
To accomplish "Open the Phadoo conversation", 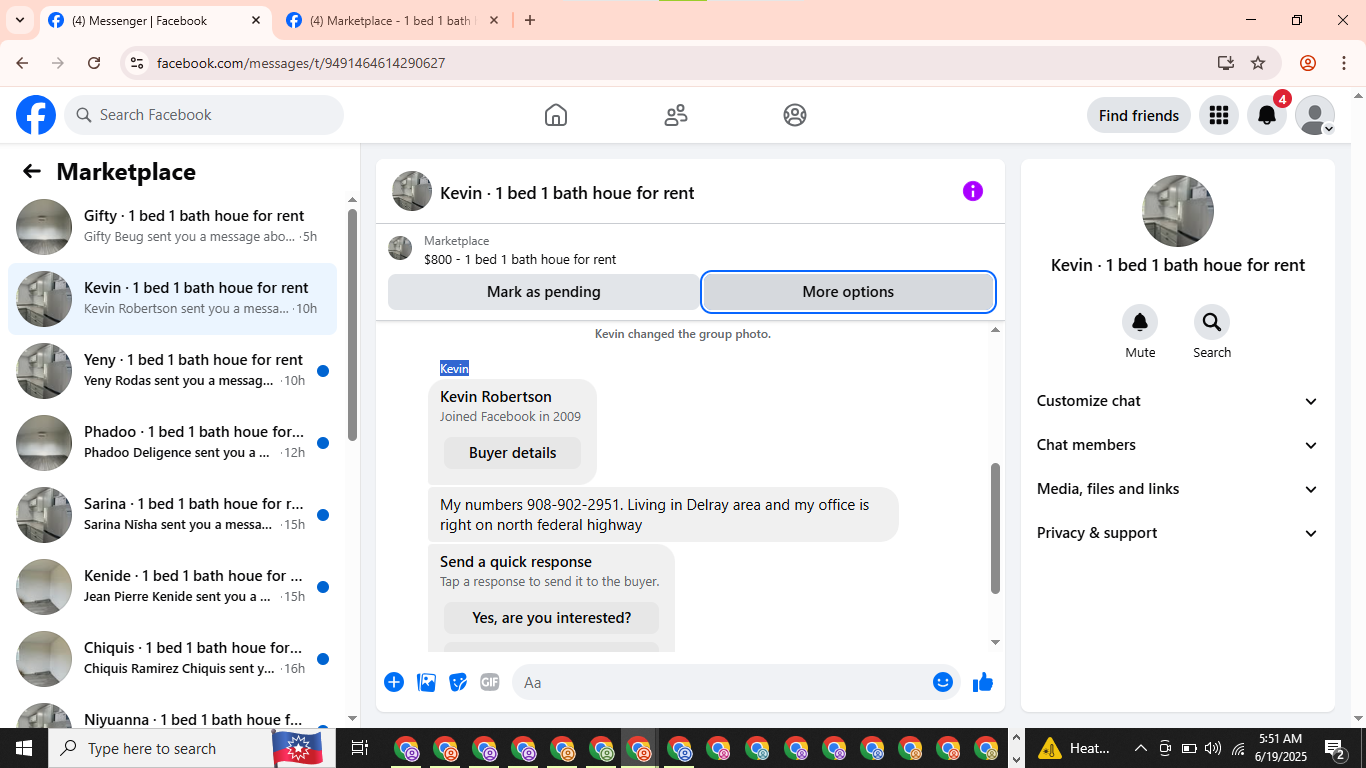I will pyautogui.click(x=172, y=443).
